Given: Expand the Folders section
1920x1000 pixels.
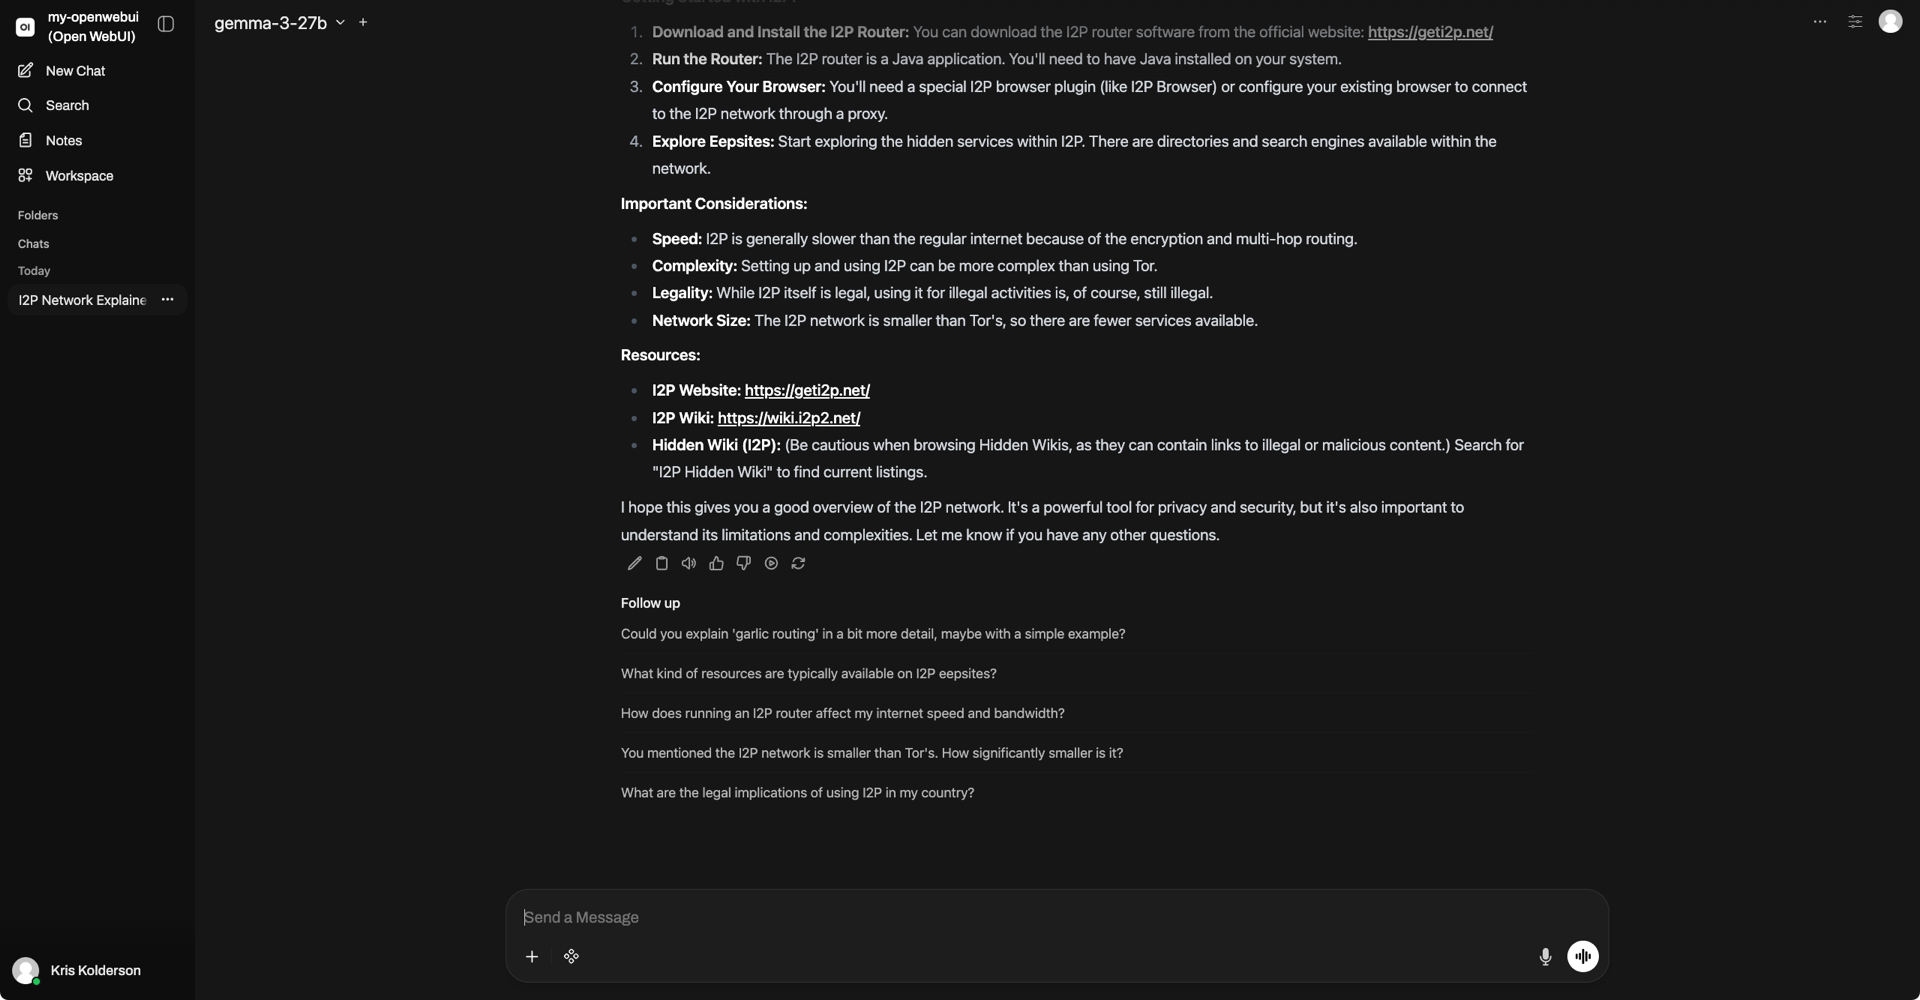Looking at the screenshot, I should tap(38, 216).
